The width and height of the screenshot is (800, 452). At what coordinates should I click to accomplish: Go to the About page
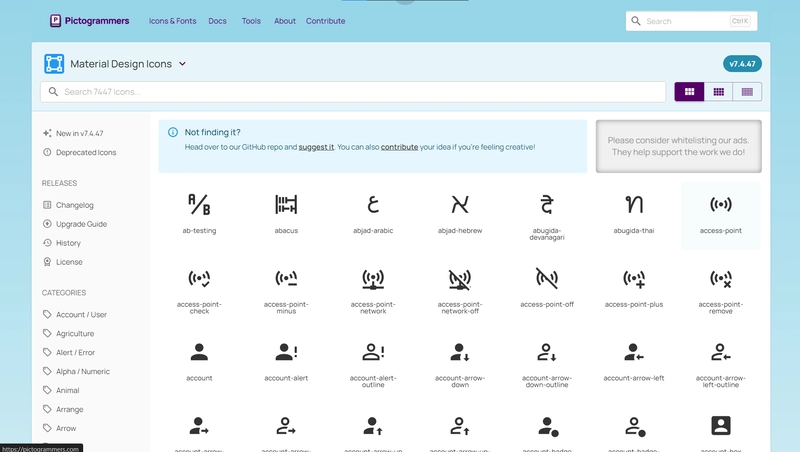pos(285,21)
